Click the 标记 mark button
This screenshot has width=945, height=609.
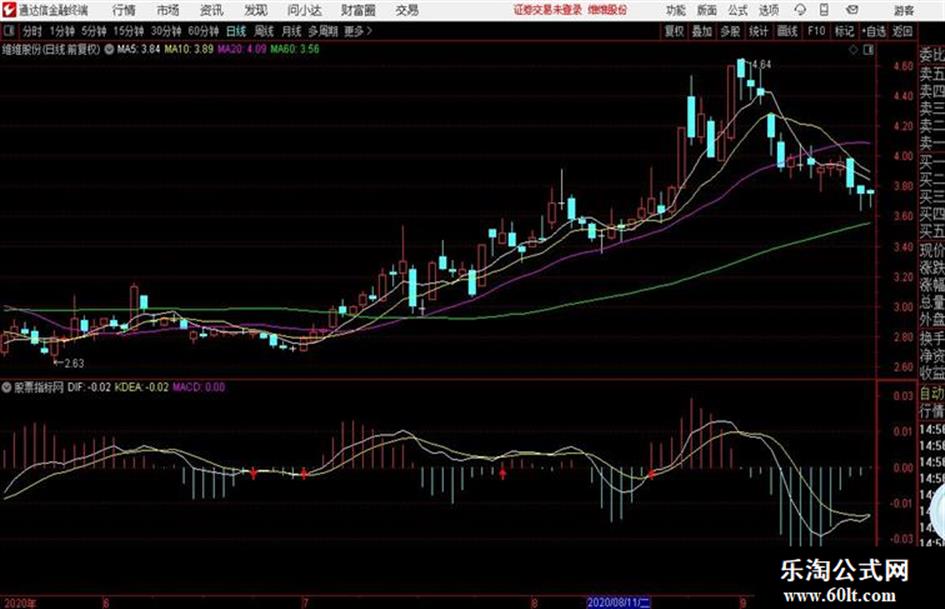click(845, 31)
